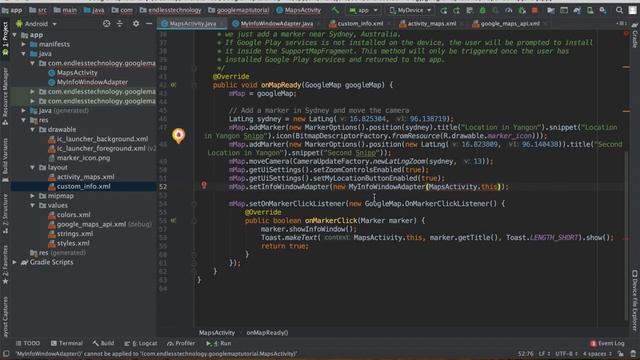Expand Gradle Scripts node
This screenshot has width=640, height=360.
point(15,262)
